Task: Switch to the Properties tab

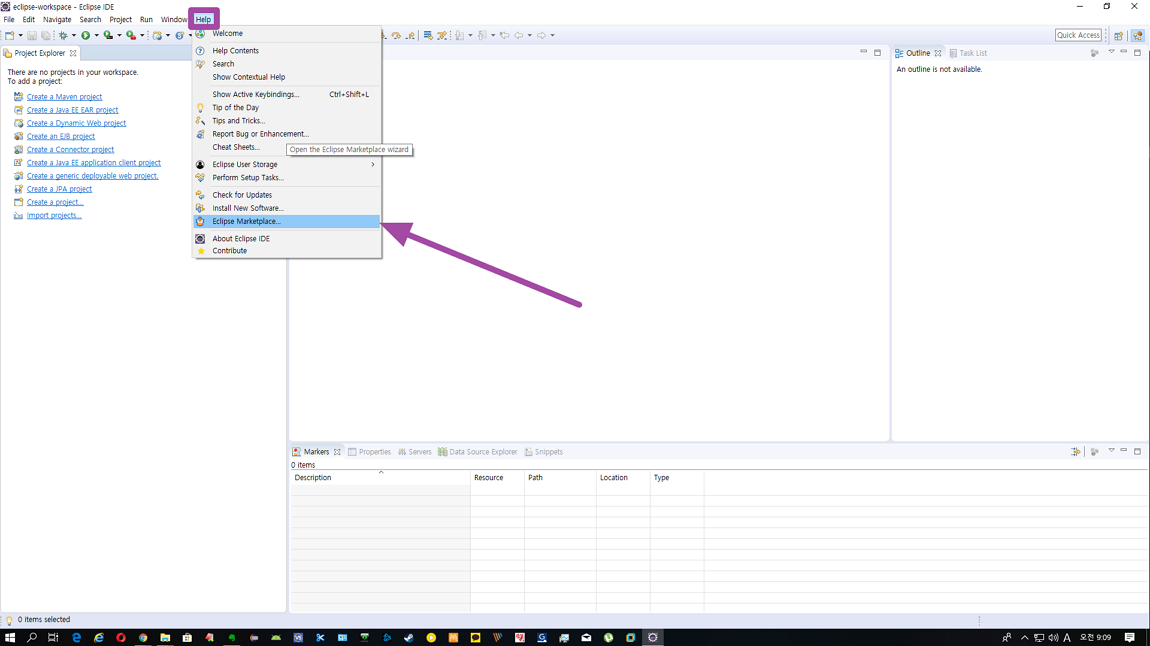Action: [369, 452]
